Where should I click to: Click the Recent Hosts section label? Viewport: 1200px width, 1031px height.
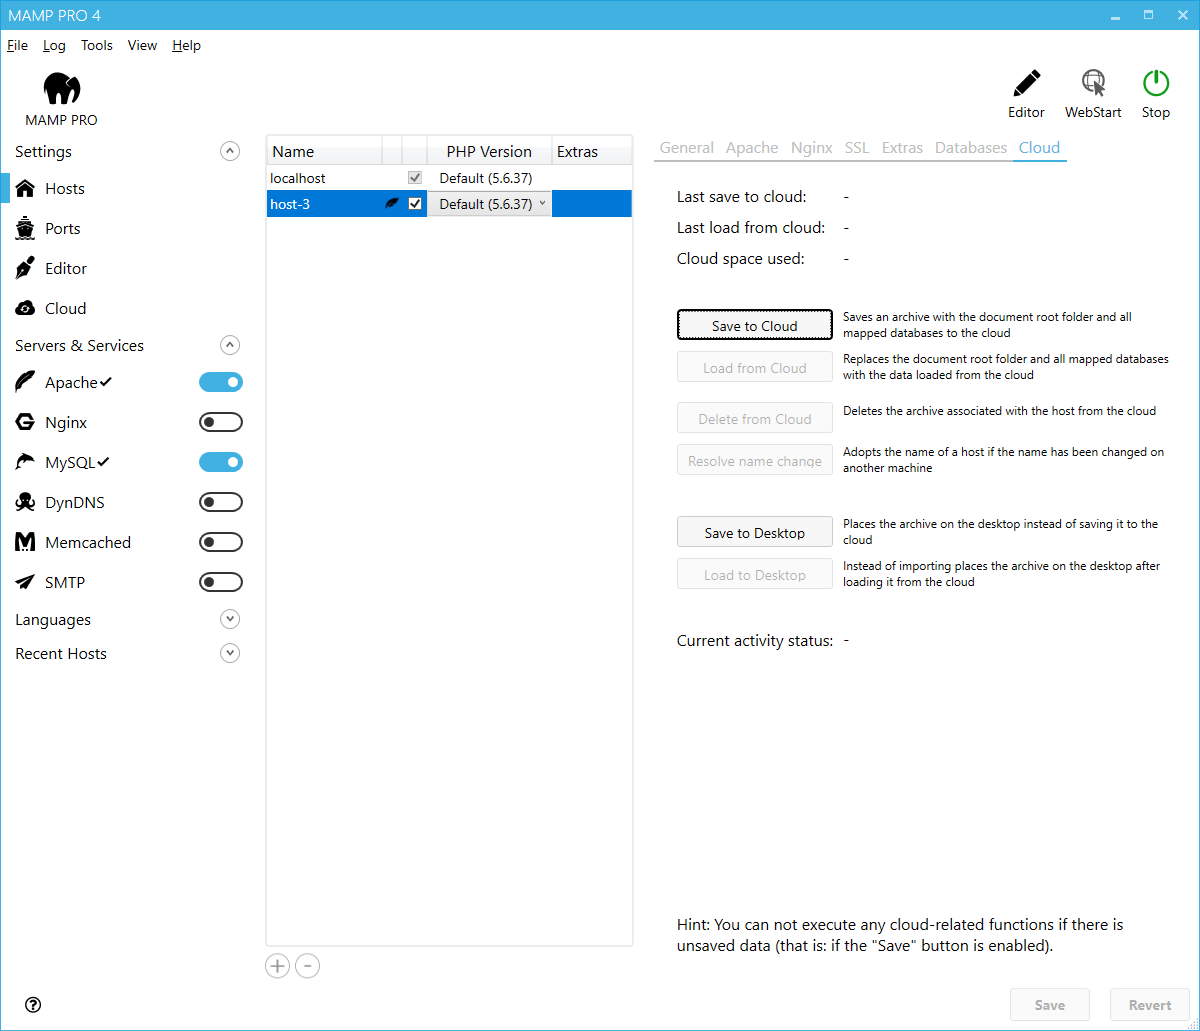click(x=61, y=654)
